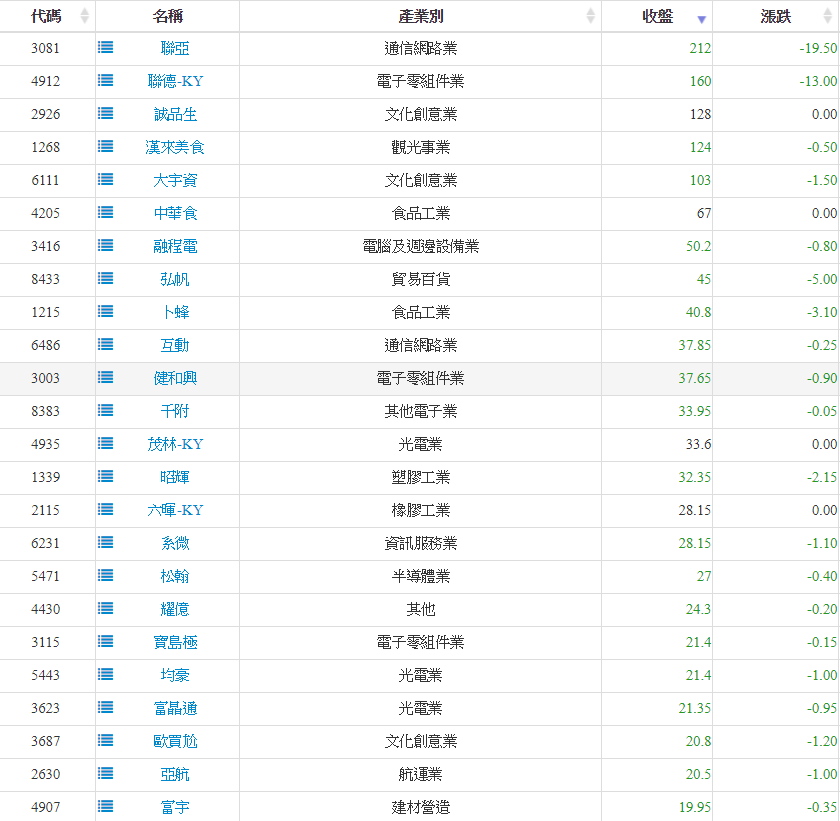Open the list icon next to 松翰
This screenshot has width=840, height=821.
(x=105, y=575)
